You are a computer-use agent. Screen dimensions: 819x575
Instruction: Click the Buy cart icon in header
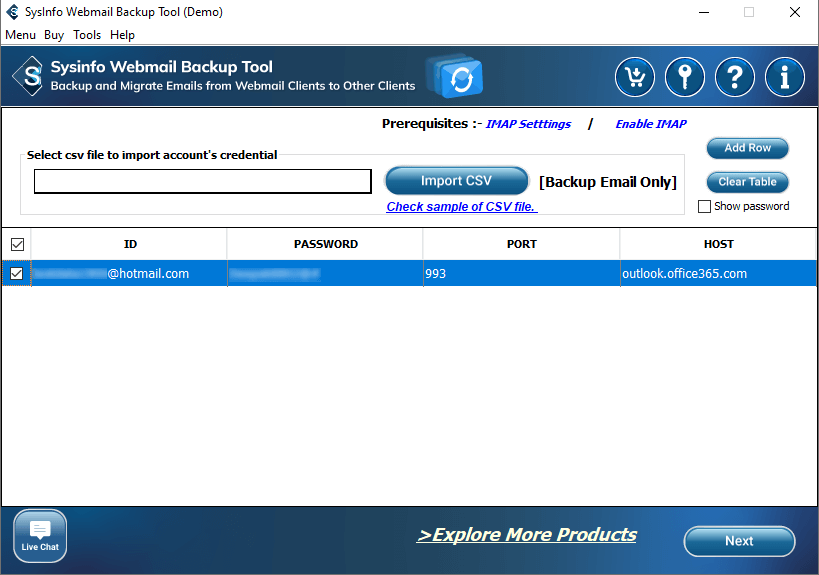pyautogui.click(x=635, y=77)
